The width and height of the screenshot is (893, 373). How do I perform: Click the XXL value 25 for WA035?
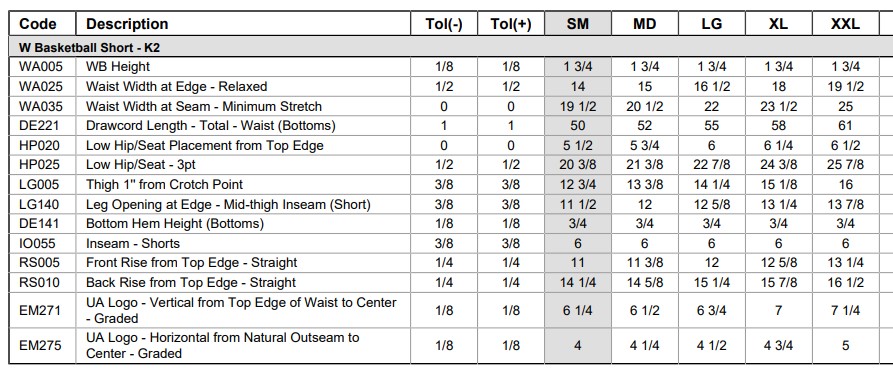coord(845,106)
